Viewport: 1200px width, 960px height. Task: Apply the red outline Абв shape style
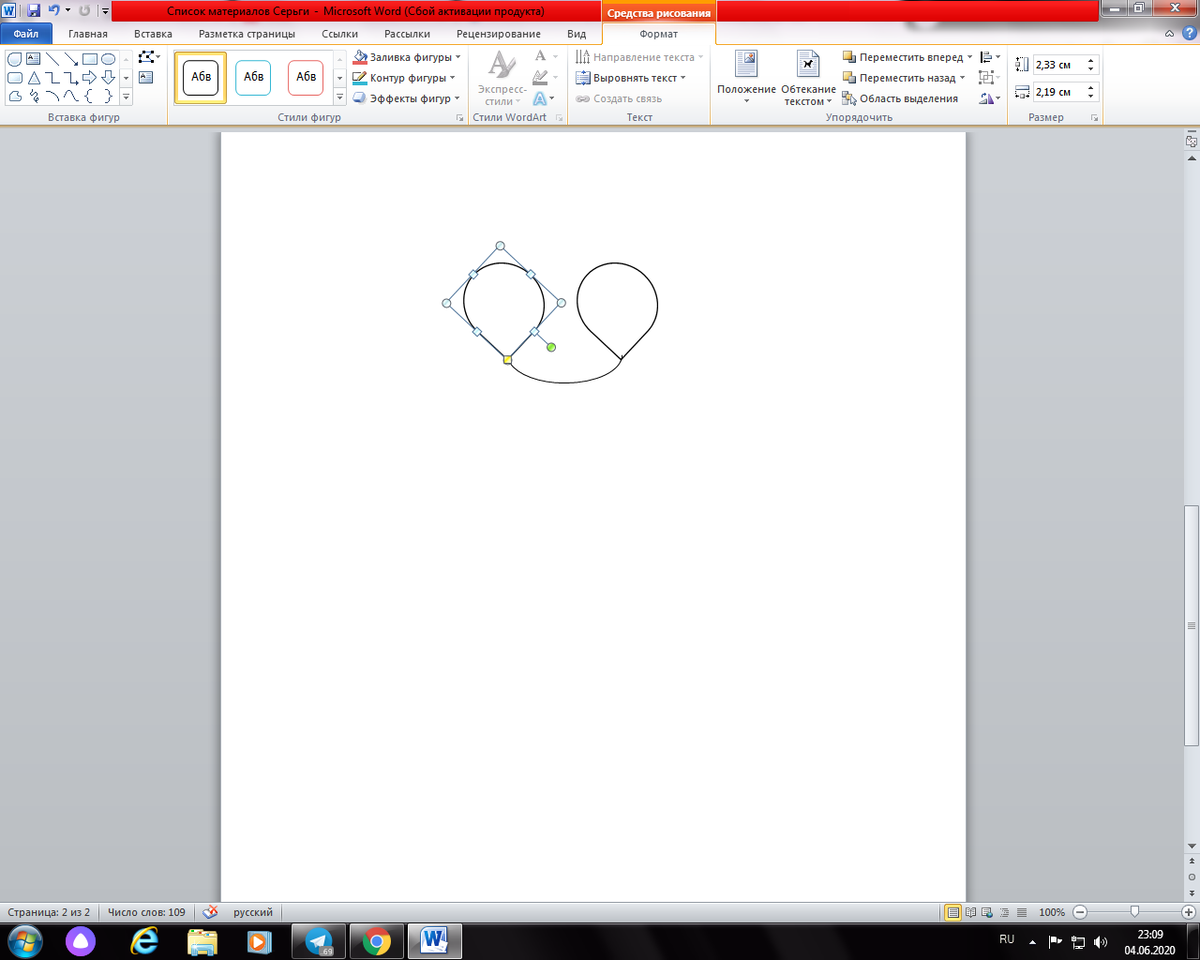pos(306,77)
